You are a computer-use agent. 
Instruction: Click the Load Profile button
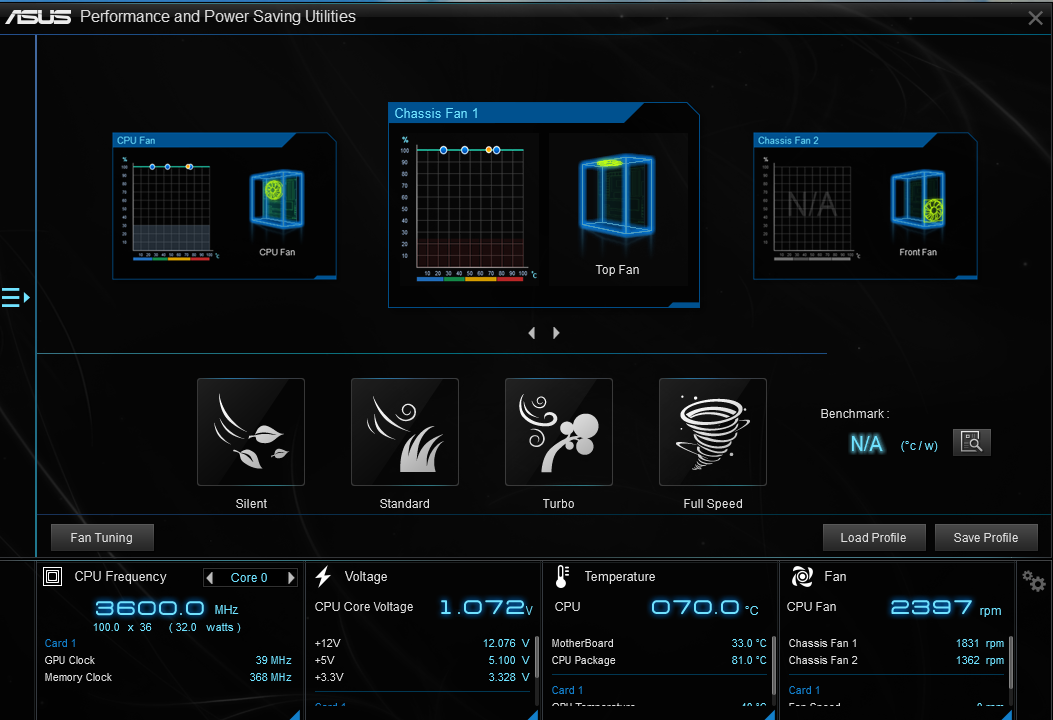point(874,537)
